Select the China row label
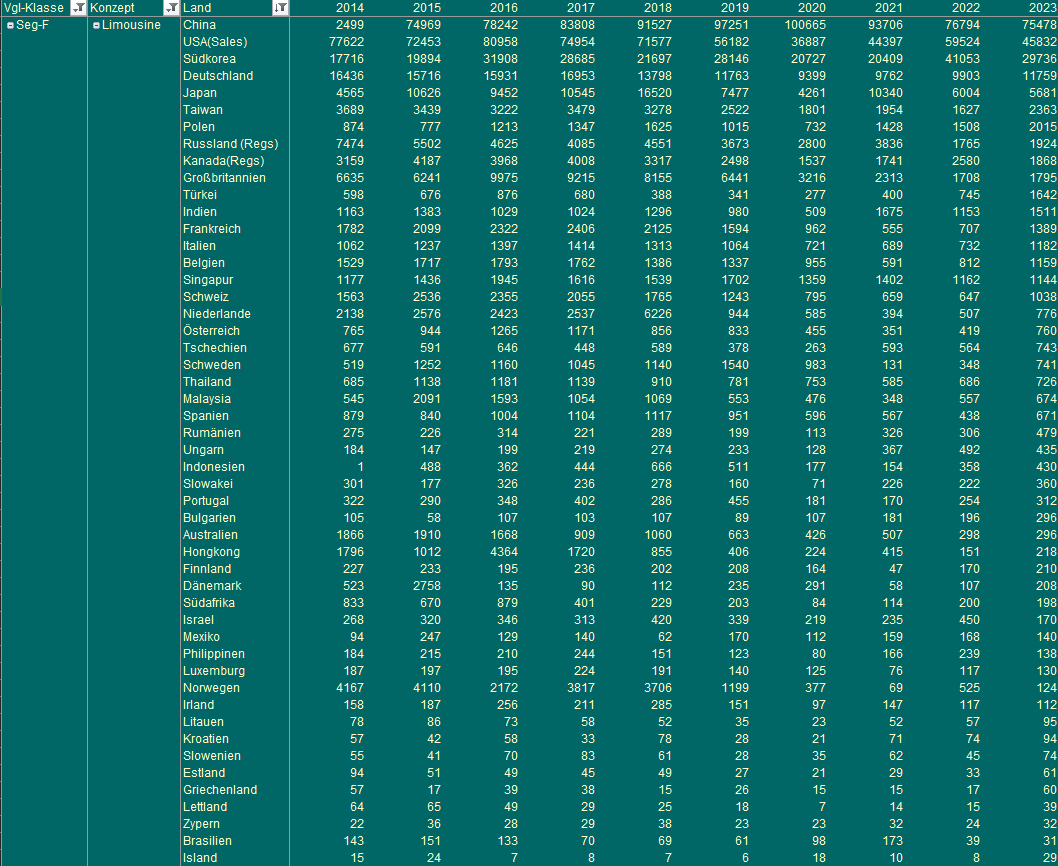Viewport: 1058px width, 866px height. (x=199, y=25)
